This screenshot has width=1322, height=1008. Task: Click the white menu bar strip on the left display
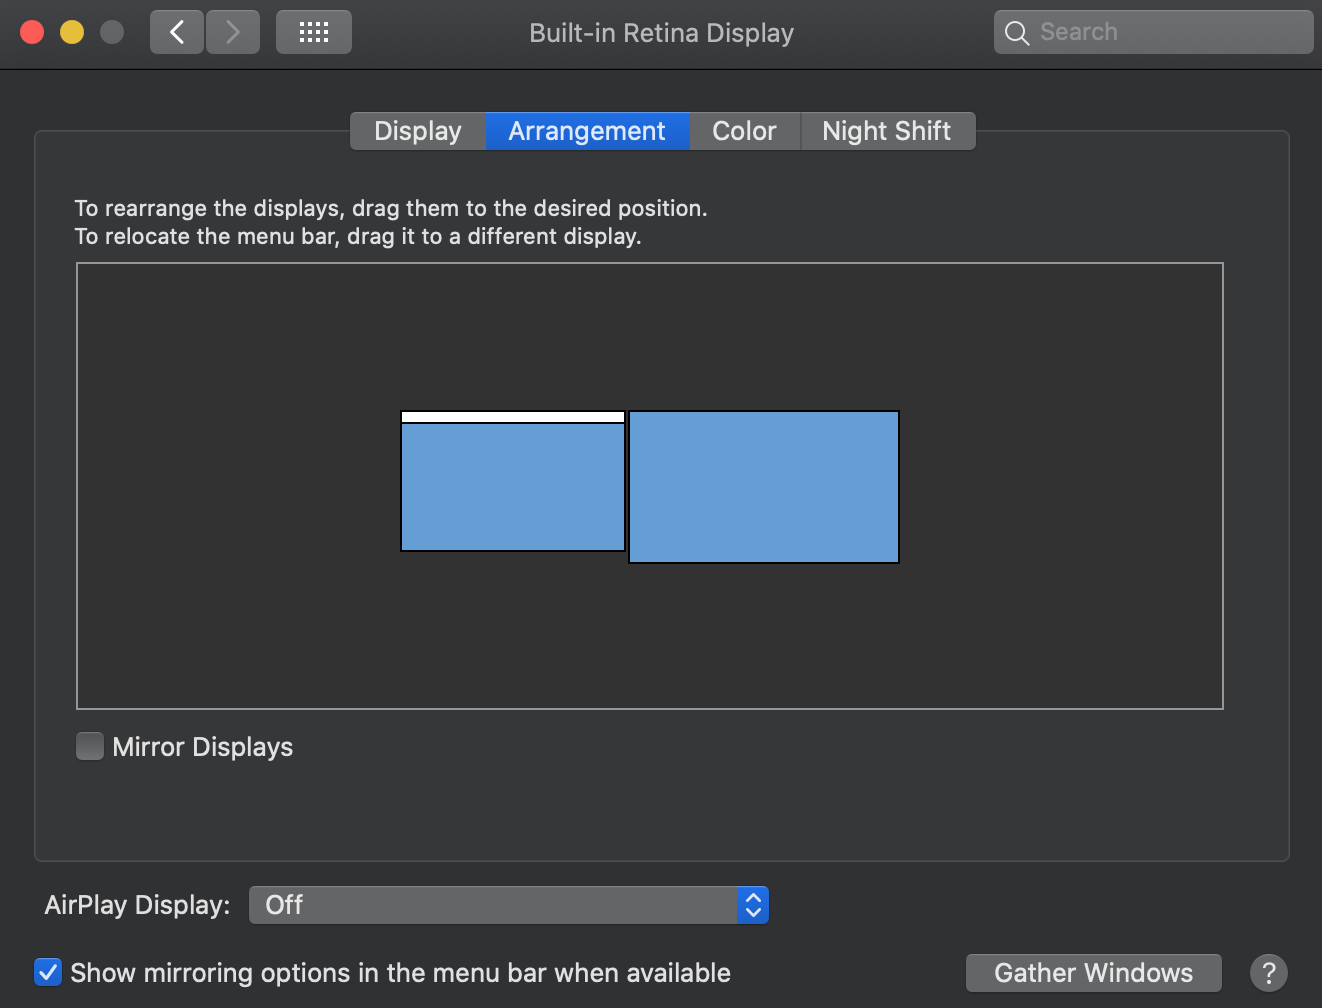click(512, 417)
